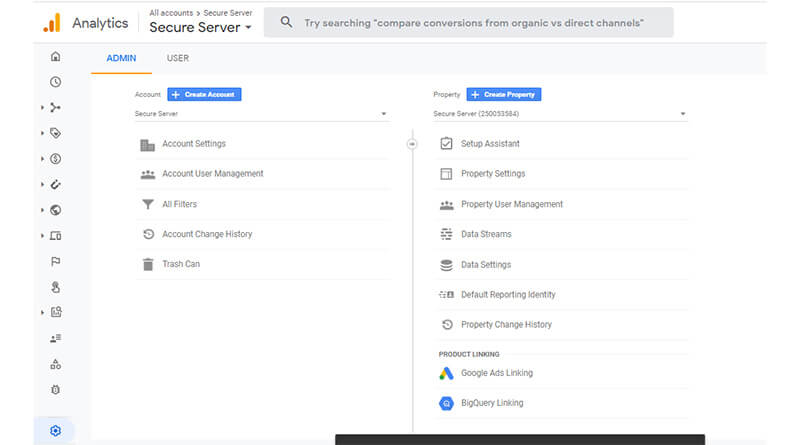Image resolution: width=800 pixels, height=445 pixels.
Task: Expand the Analysis hub sidebar section arrow
Action: coord(42,312)
